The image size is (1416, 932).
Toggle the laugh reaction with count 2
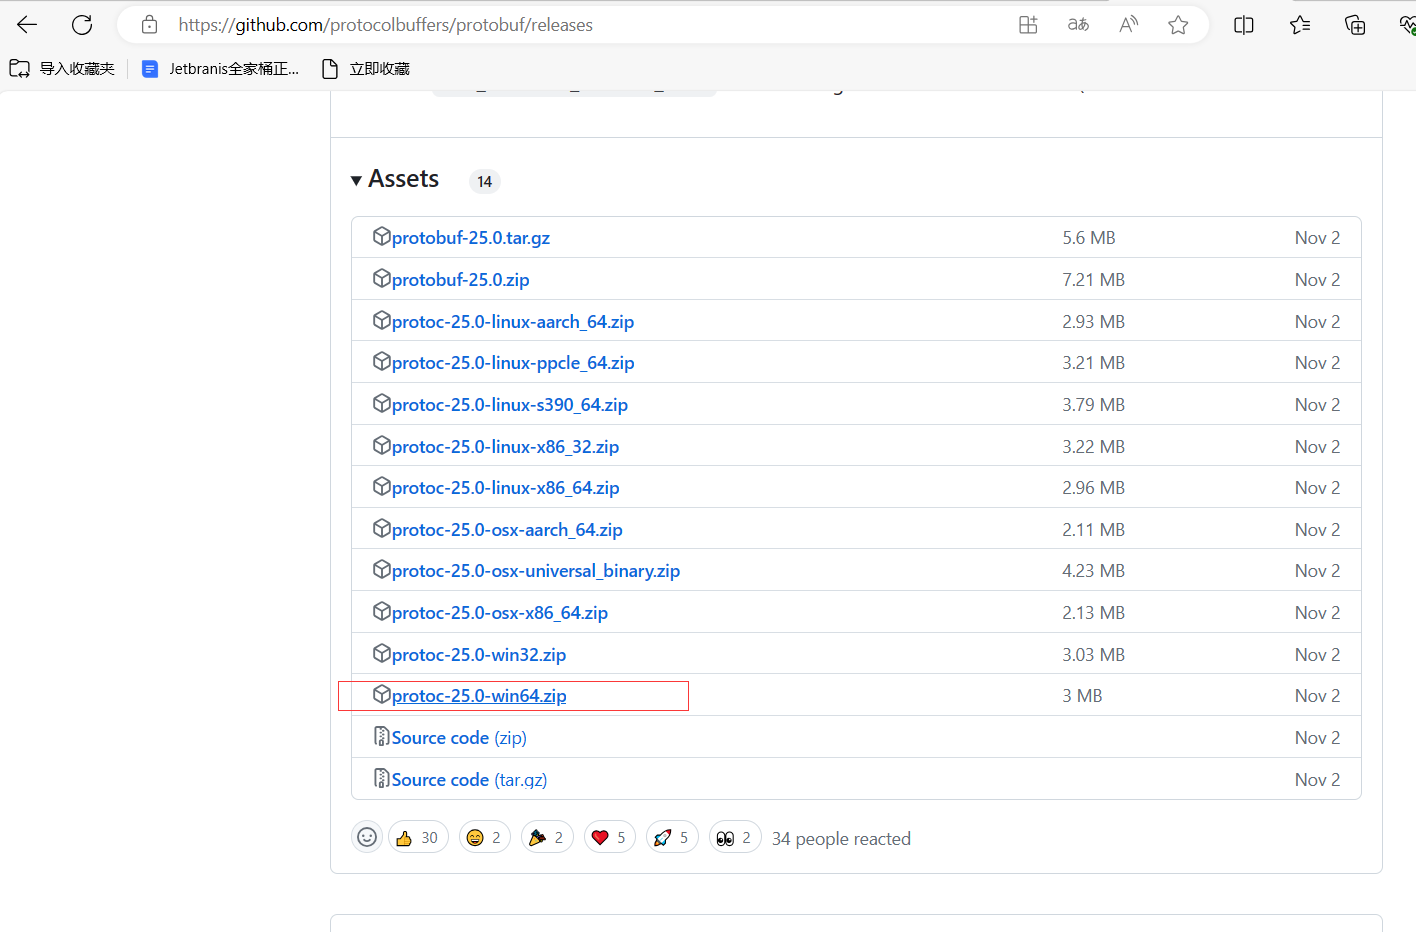coord(485,837)
